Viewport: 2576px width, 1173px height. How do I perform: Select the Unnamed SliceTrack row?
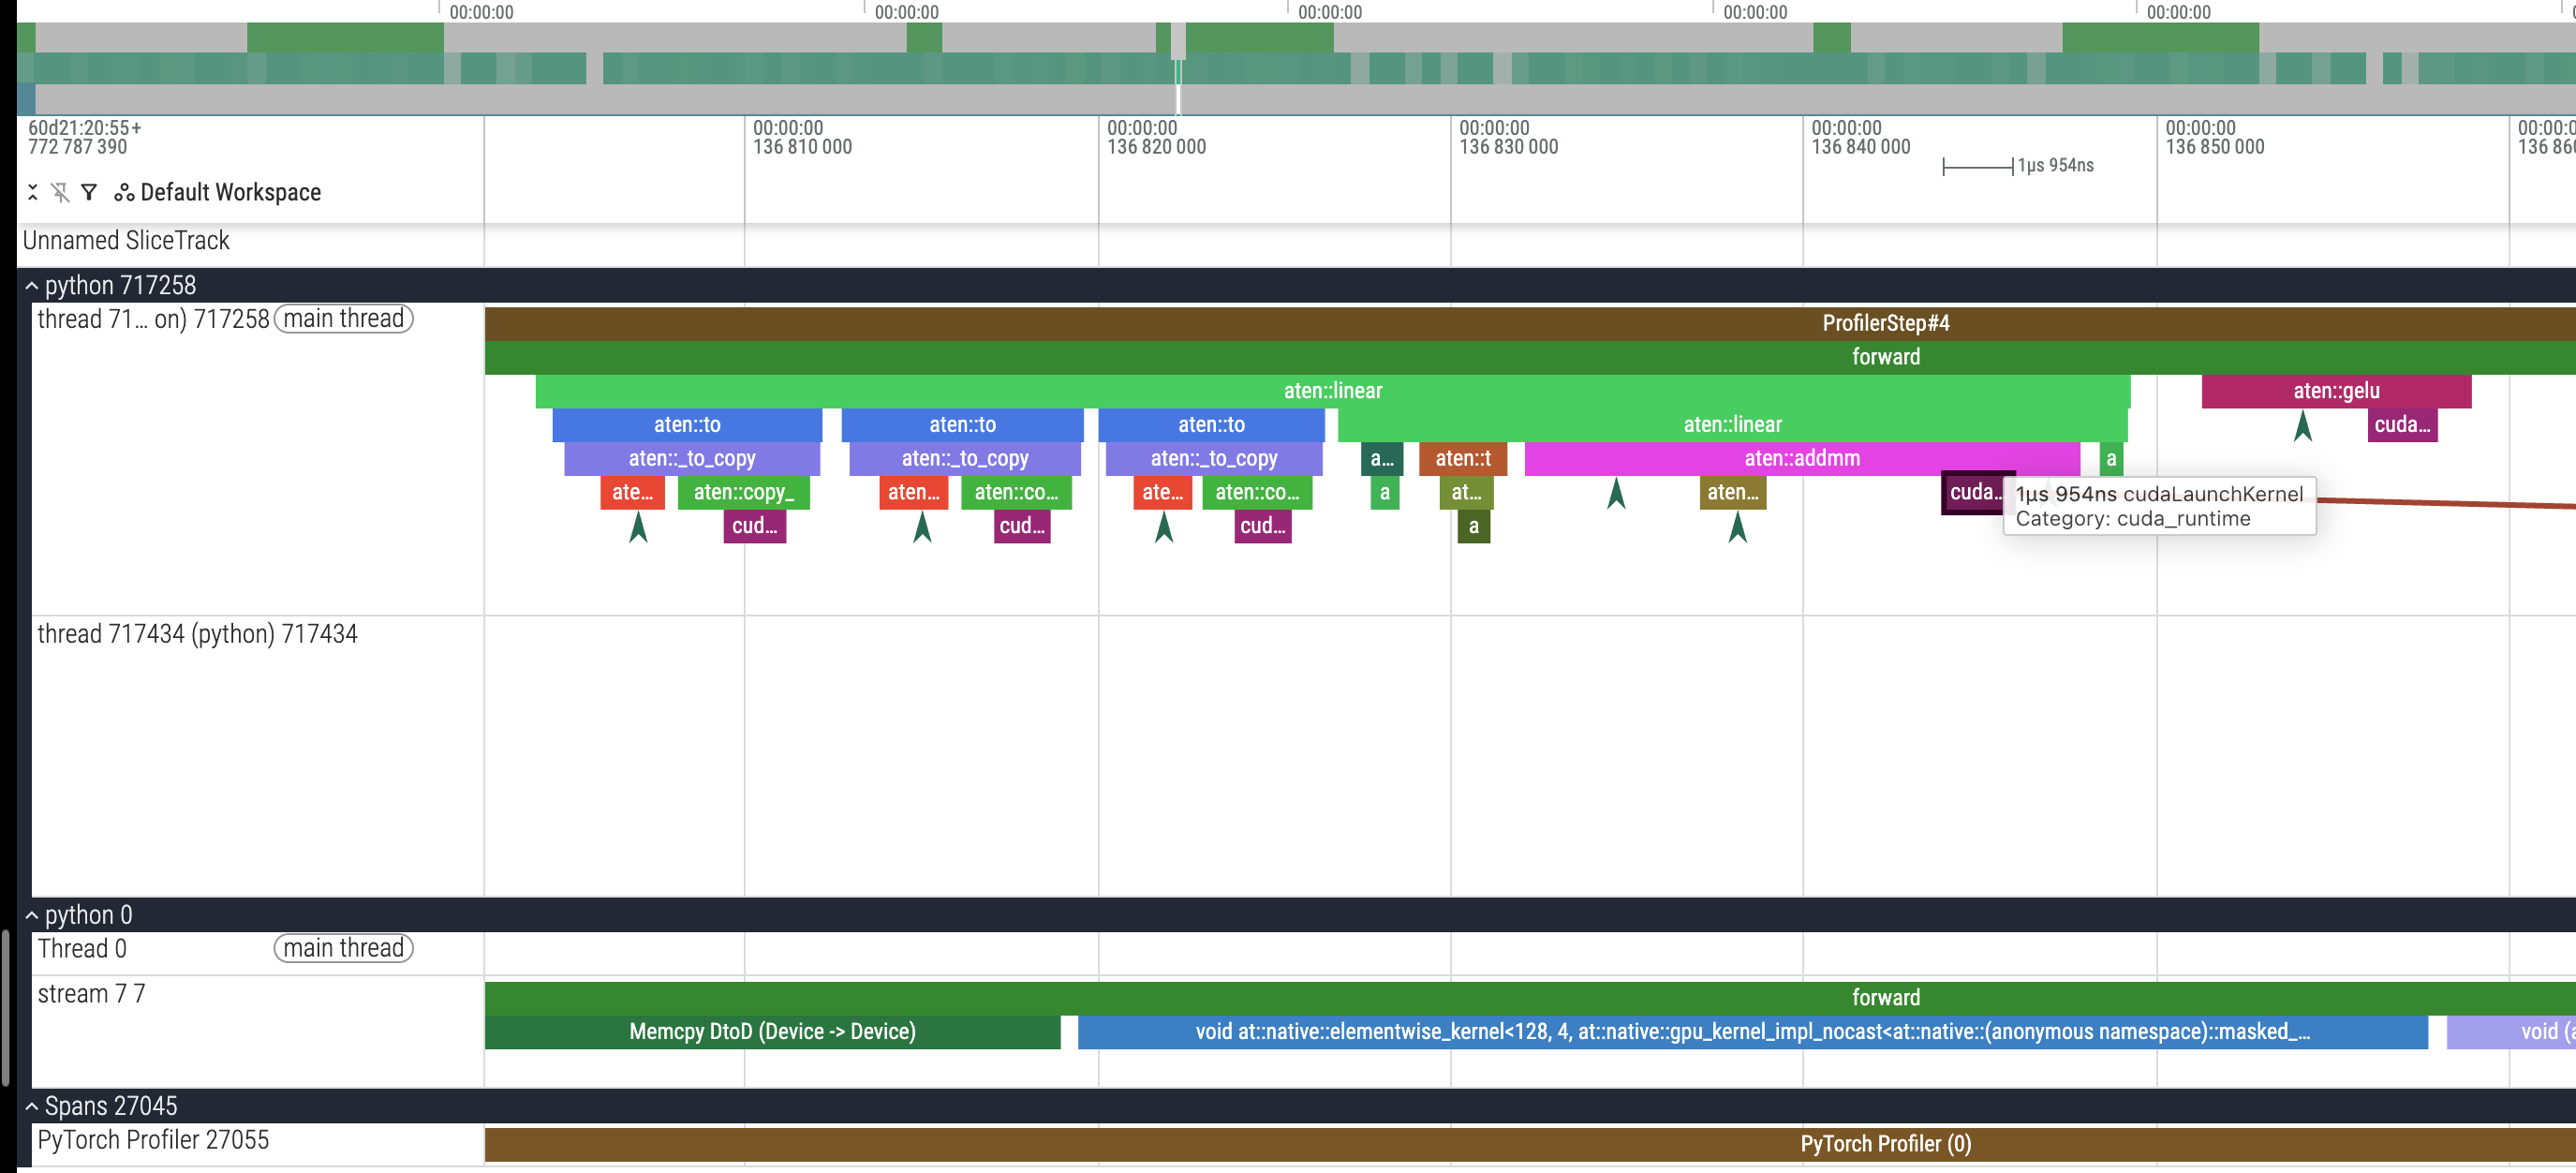click(x=126, y=241)
